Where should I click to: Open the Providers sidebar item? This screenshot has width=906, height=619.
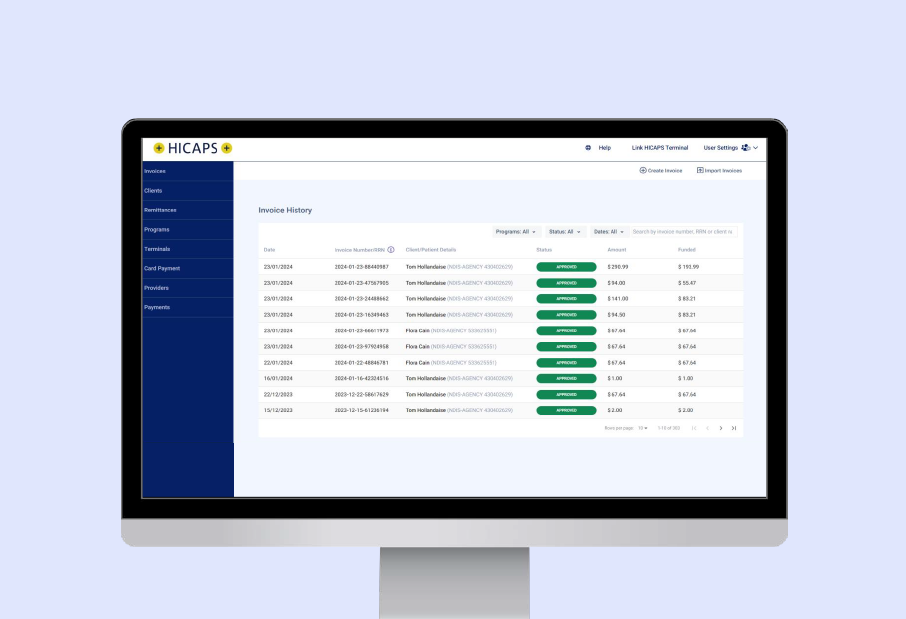[x=157, y=288]
